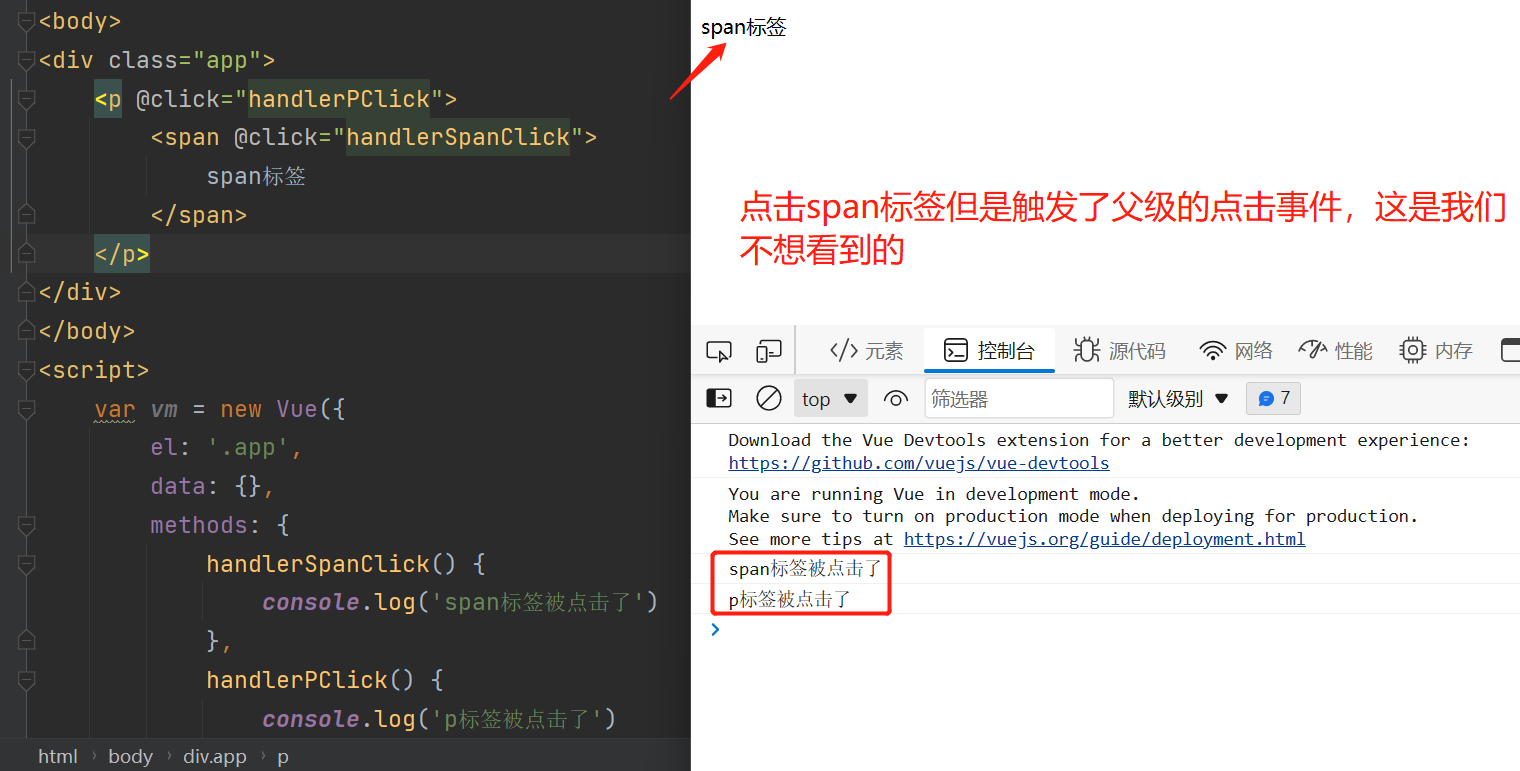The height and width of the screenshot is (771, 1520).
Task: Click the </body> closing fold marker
Action: [27, 331]
